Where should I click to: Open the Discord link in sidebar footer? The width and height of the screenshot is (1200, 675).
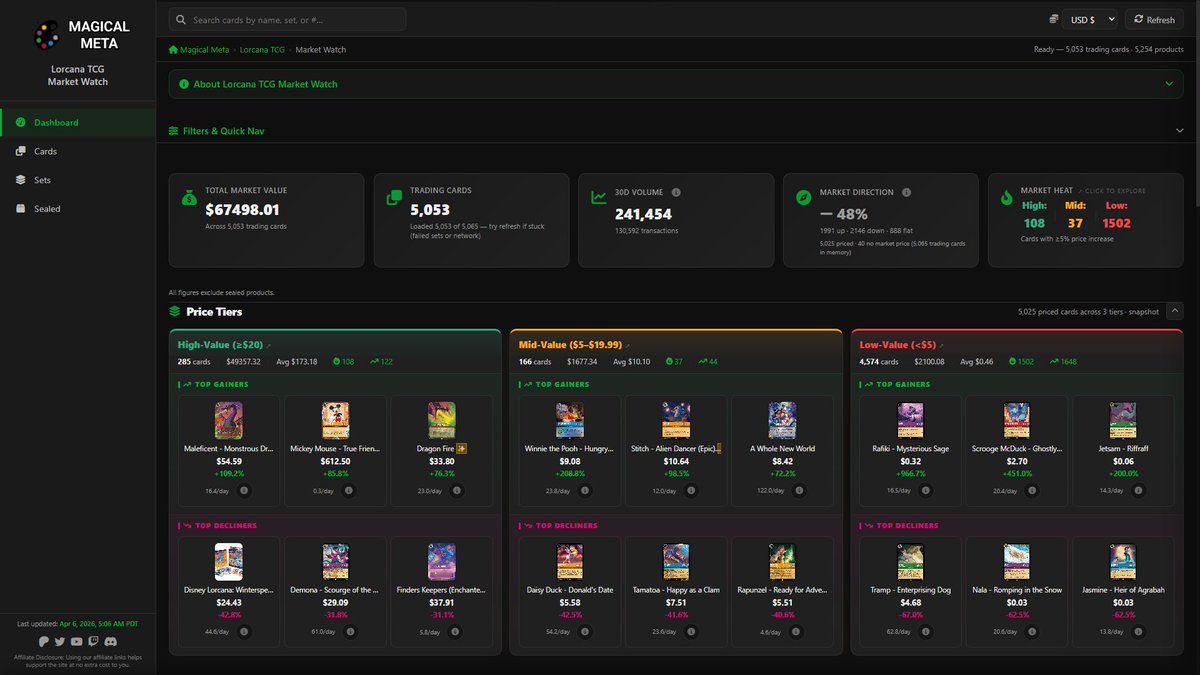[x=110, y=641]
